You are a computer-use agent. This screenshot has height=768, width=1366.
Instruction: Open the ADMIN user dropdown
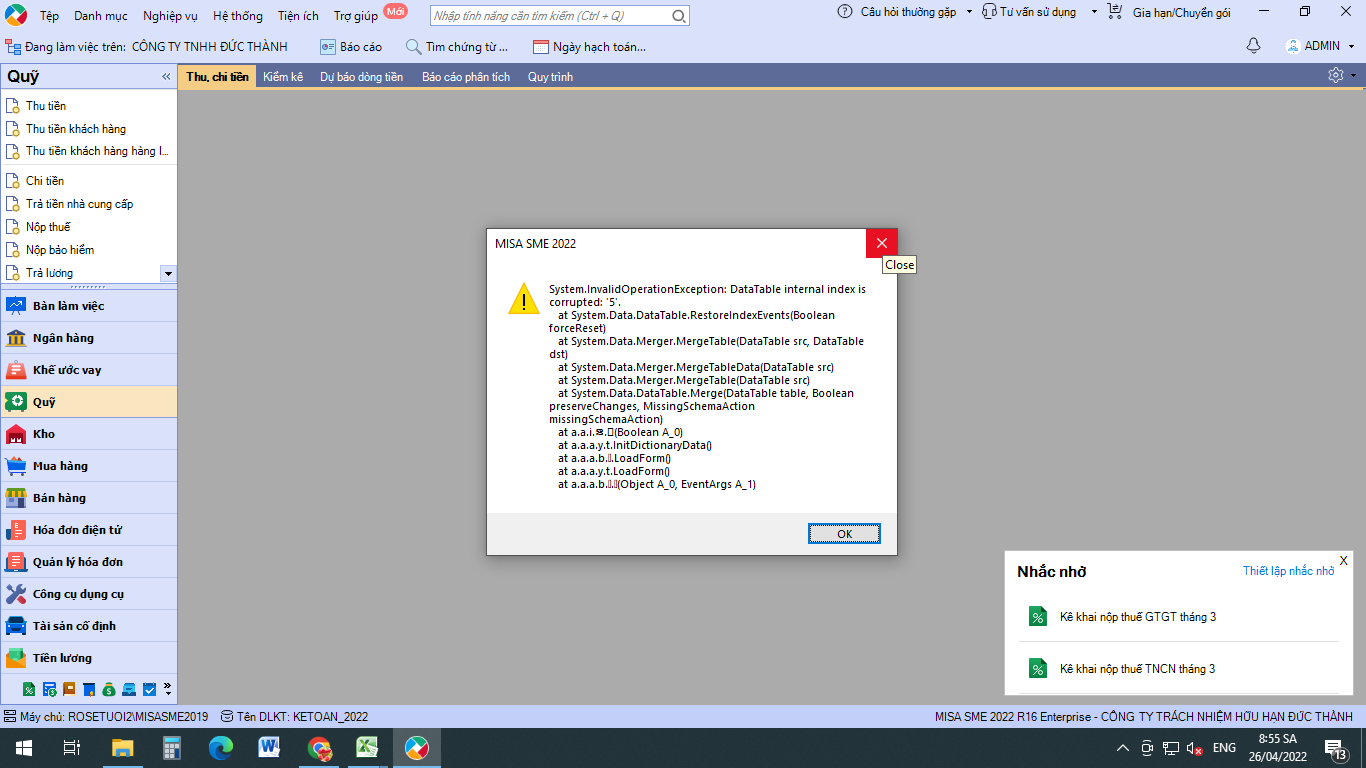1321,46
